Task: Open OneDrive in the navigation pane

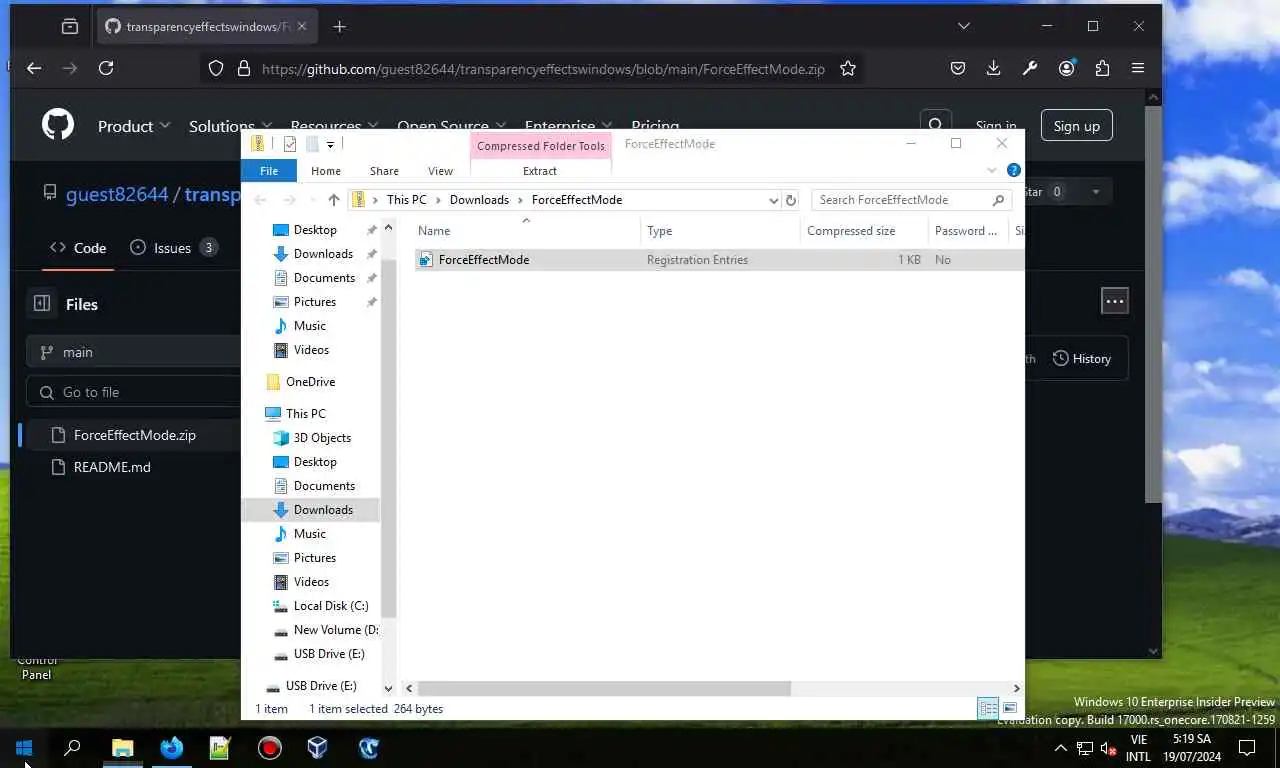Action: coord(310,382)
